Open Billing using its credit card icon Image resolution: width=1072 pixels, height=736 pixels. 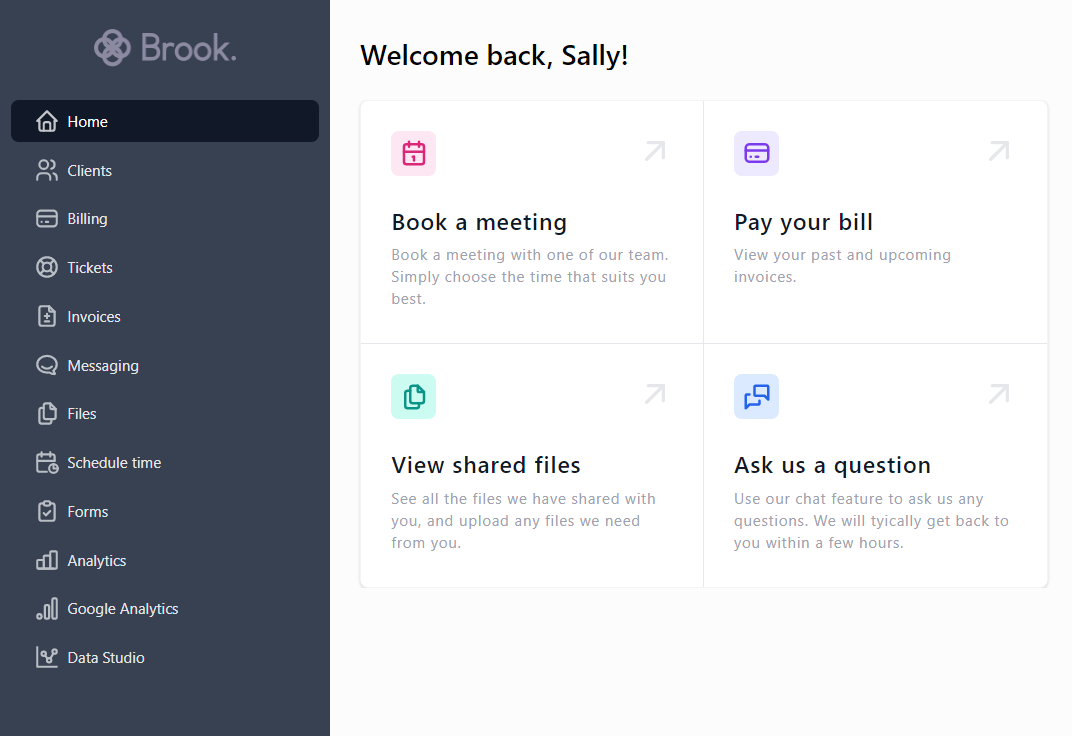[x=46, y=218]
